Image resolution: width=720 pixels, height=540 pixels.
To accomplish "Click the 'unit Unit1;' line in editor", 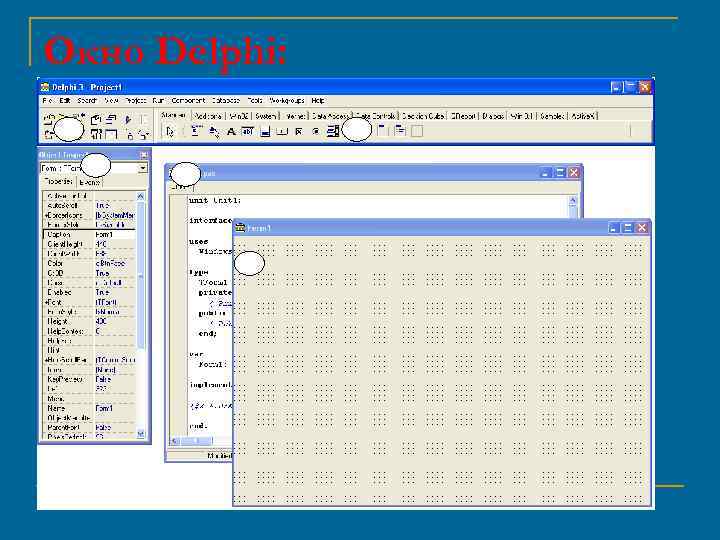I will coord(215,201).
